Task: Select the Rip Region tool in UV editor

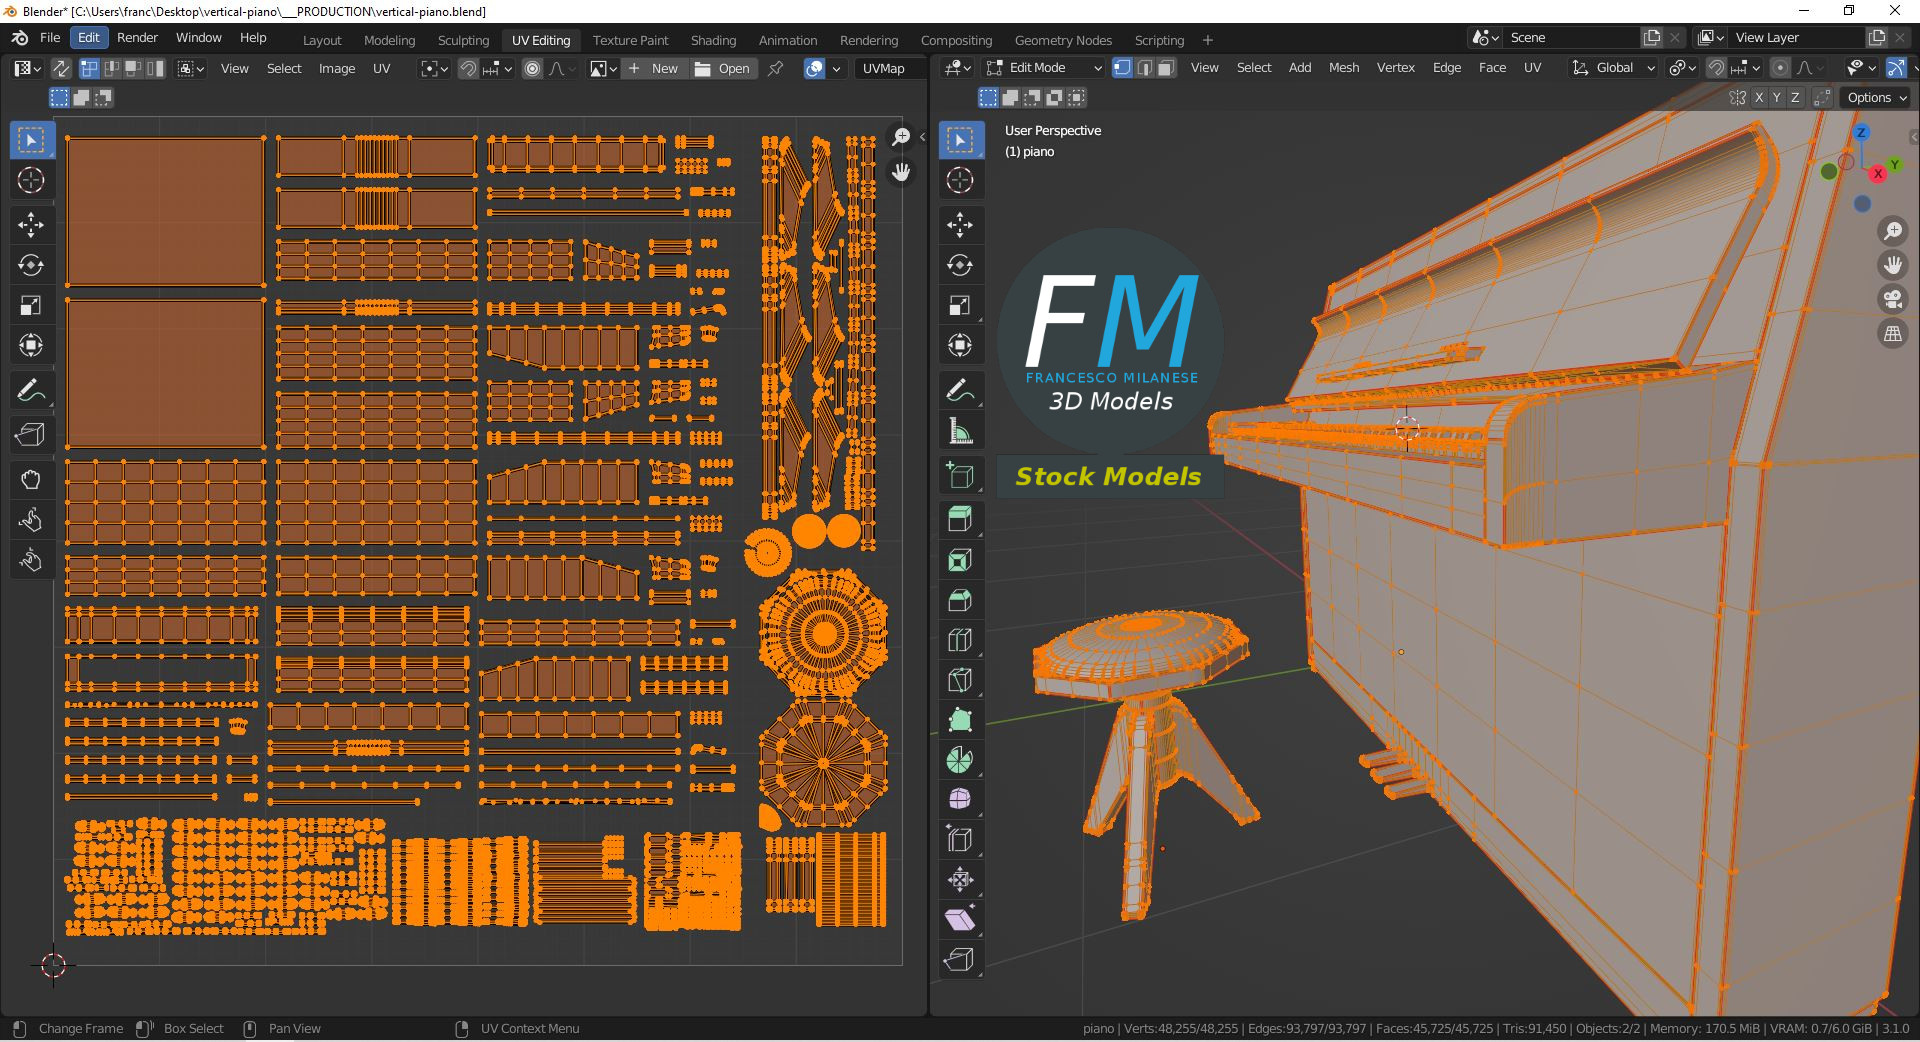Action: pos(31,435)
